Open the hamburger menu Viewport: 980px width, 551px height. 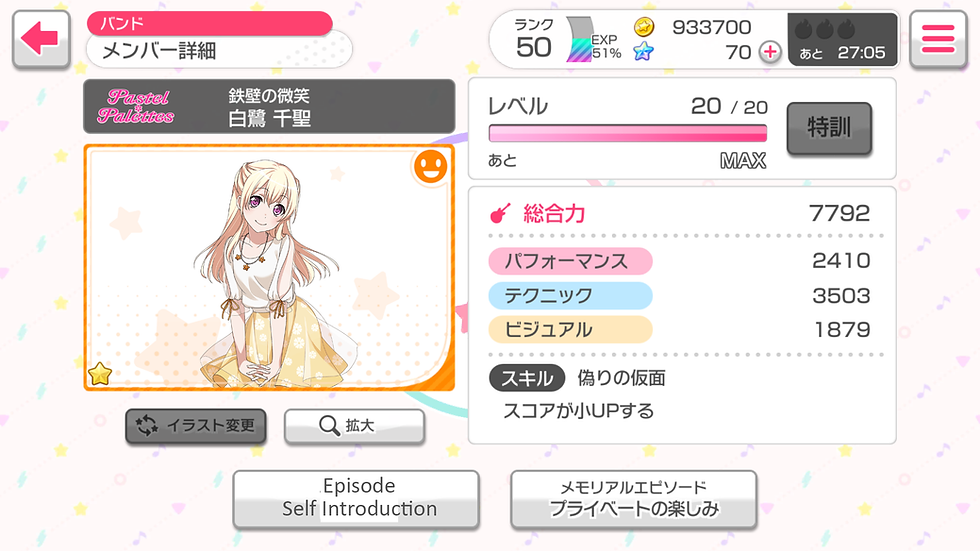coord(938,39)
